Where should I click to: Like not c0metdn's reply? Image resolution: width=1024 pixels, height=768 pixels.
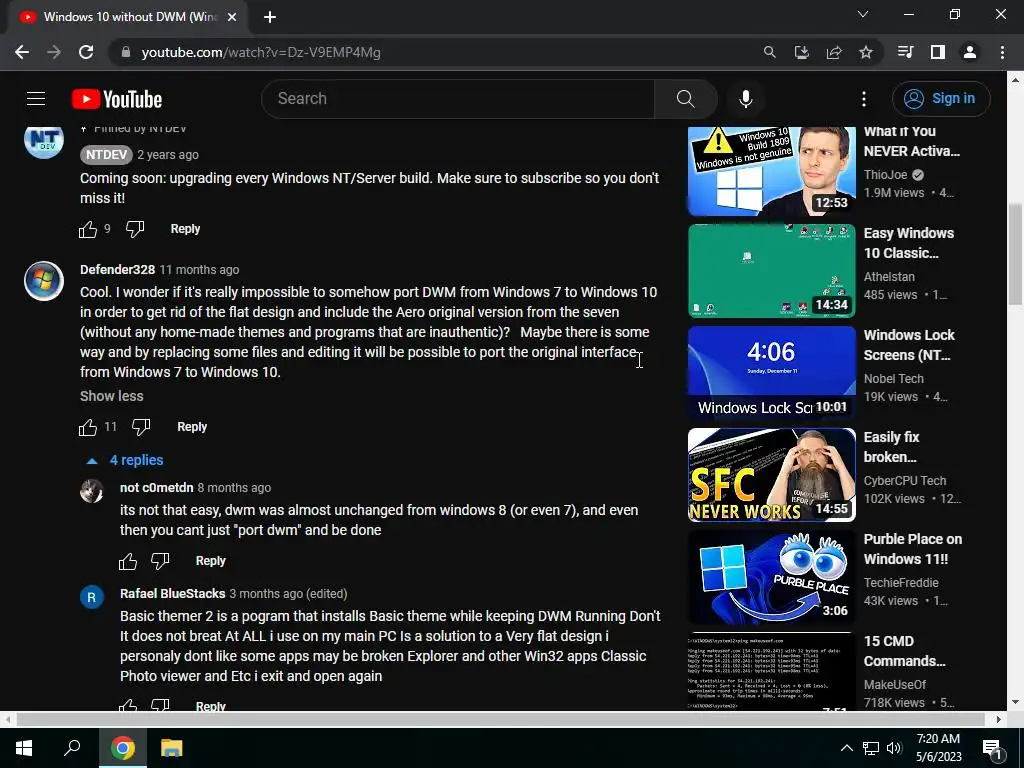click(128, 561)
